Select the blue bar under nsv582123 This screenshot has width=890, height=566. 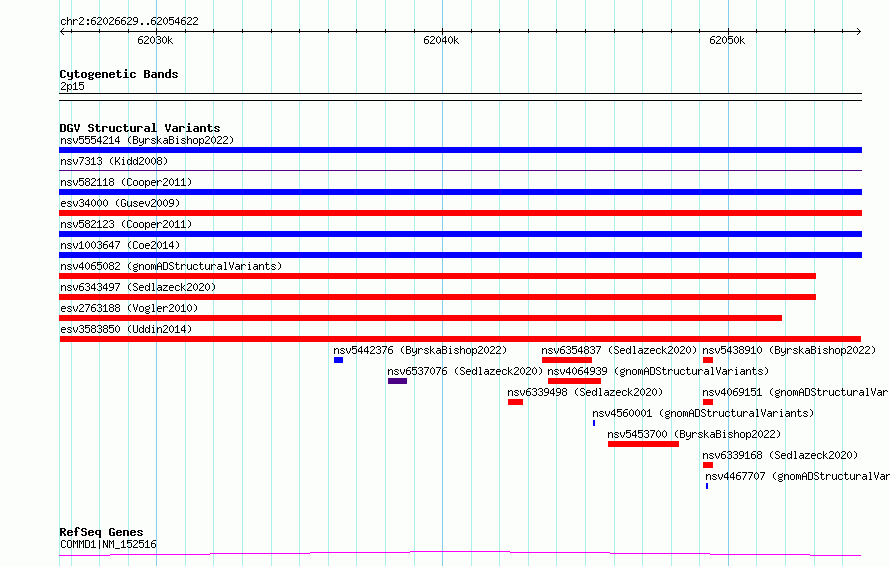coord(460,234)
